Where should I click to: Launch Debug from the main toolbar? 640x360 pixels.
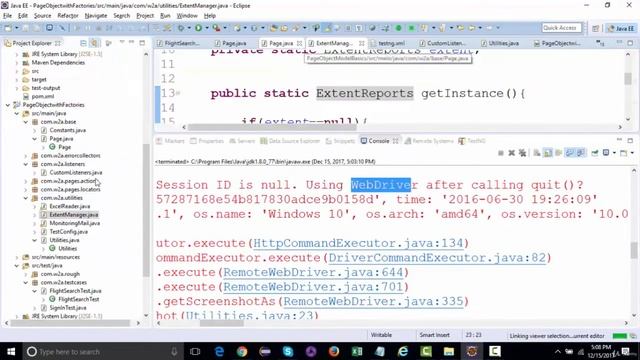coord(180,28)
